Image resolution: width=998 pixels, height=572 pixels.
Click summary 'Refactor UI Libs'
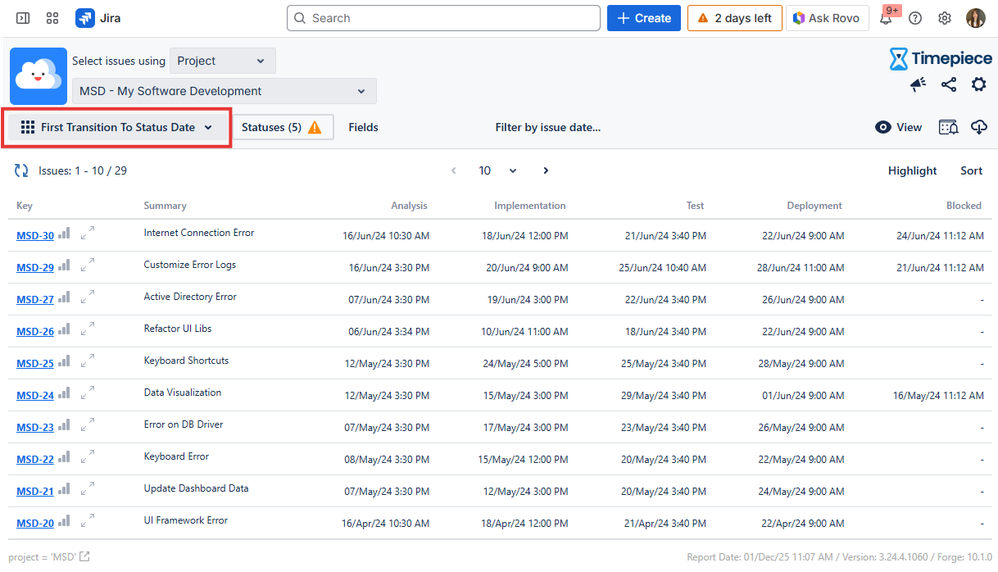(x=178, y=328)
